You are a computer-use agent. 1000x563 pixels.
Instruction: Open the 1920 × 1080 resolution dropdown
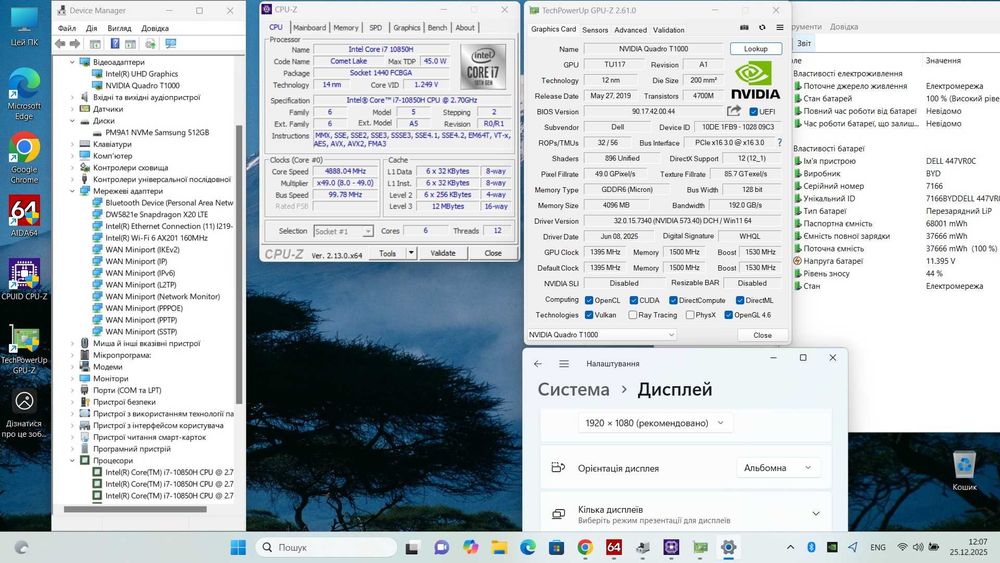point(654,423)
